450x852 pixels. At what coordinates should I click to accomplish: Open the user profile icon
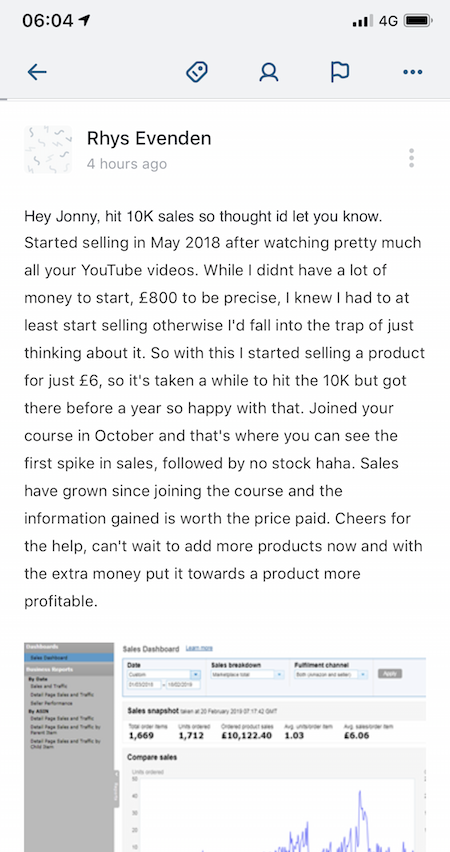268,72
